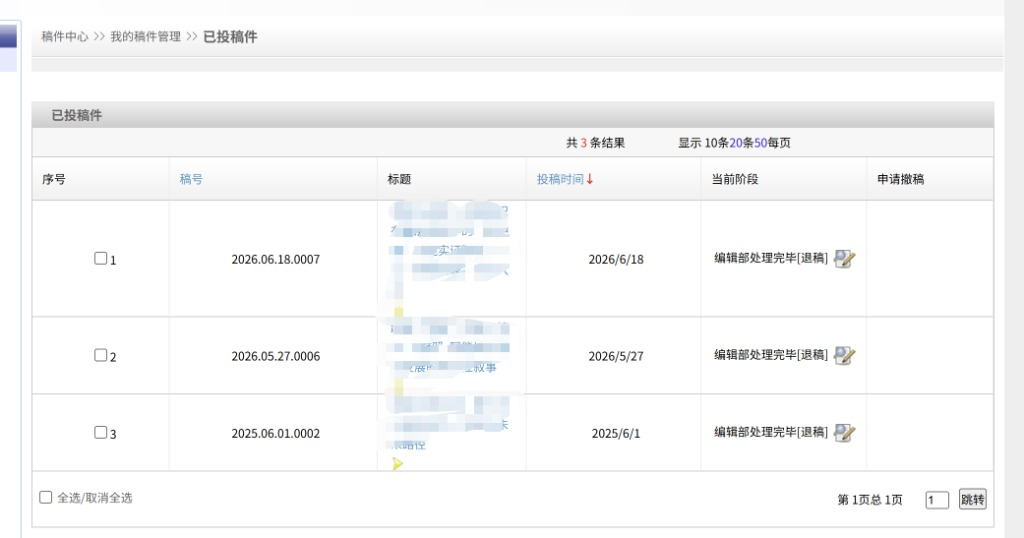Tick the checkbox for row 2
This screenshot has height=538, width=1024.
point(101,355)
